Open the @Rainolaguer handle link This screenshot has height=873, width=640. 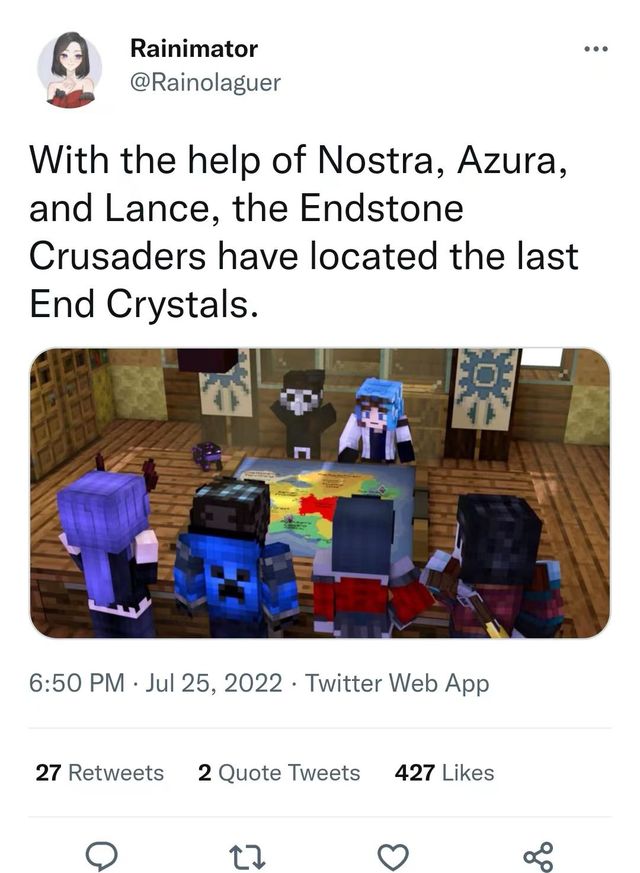coord(205,82)
